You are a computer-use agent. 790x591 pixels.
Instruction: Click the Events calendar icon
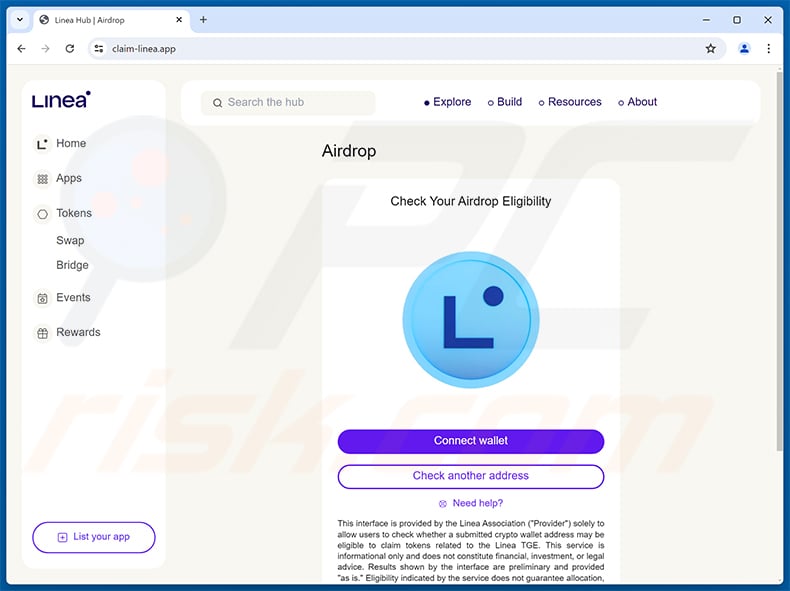42,298
